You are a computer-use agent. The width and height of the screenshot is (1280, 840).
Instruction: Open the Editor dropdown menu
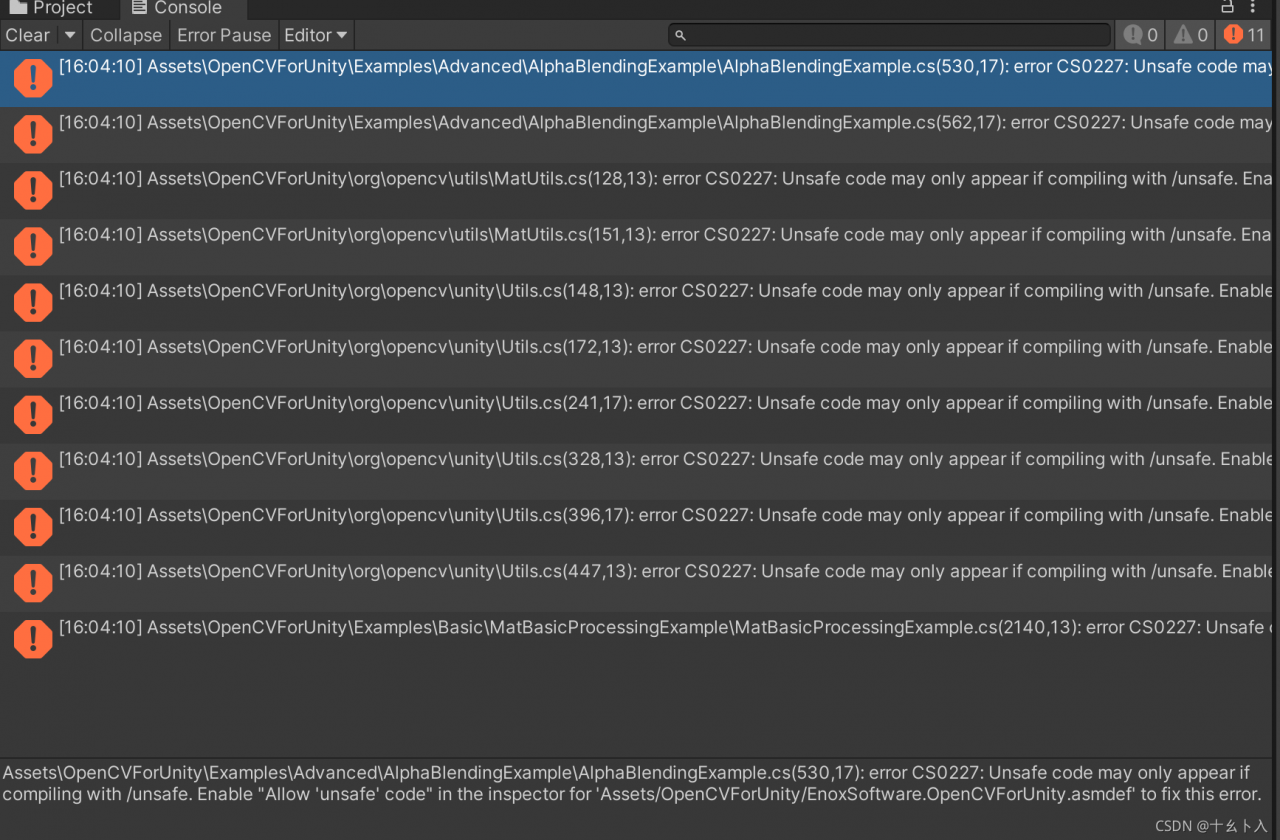click(315, 35)
